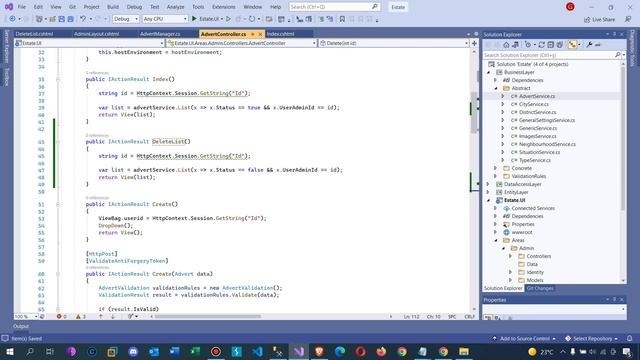The width and height of the screenshot is (640, 360).
Task: Click the Hot Reload restart icon
Action: [252, 19]
